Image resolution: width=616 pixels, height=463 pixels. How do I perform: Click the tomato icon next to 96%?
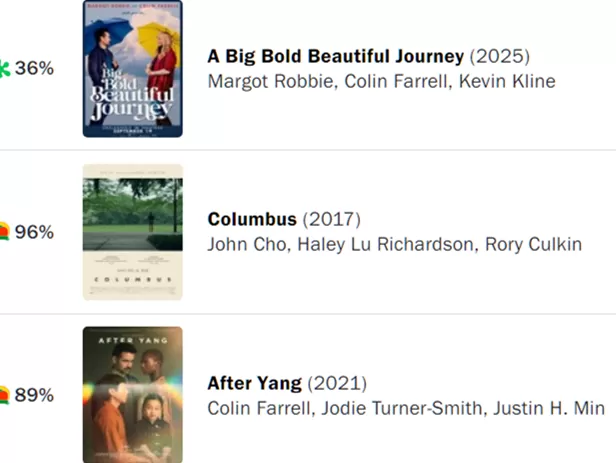4,232
